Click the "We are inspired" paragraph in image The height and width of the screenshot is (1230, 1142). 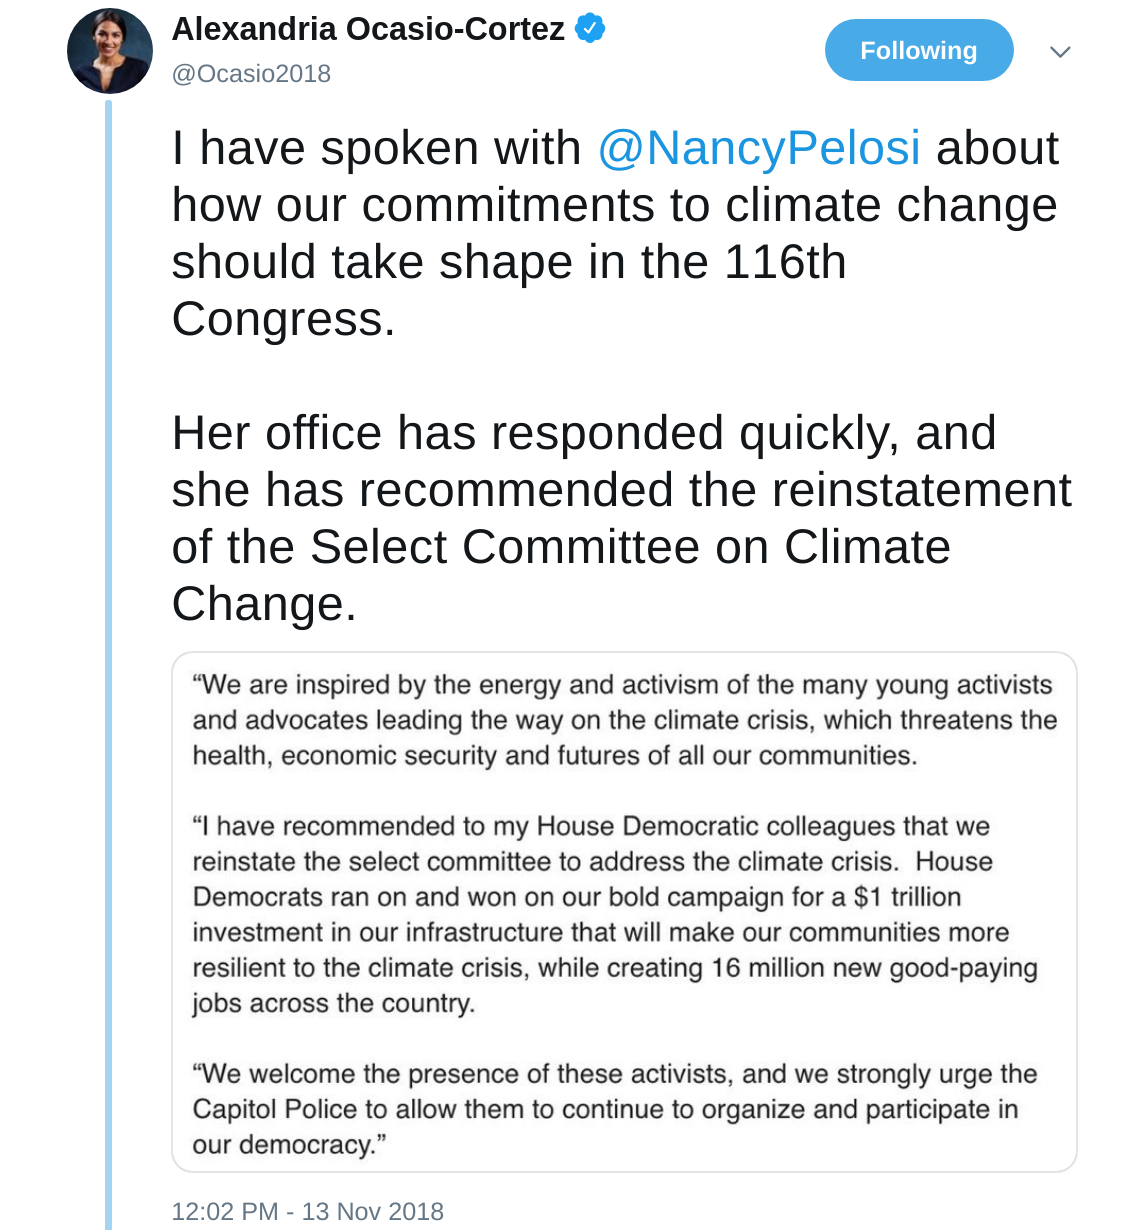(624, 720)
